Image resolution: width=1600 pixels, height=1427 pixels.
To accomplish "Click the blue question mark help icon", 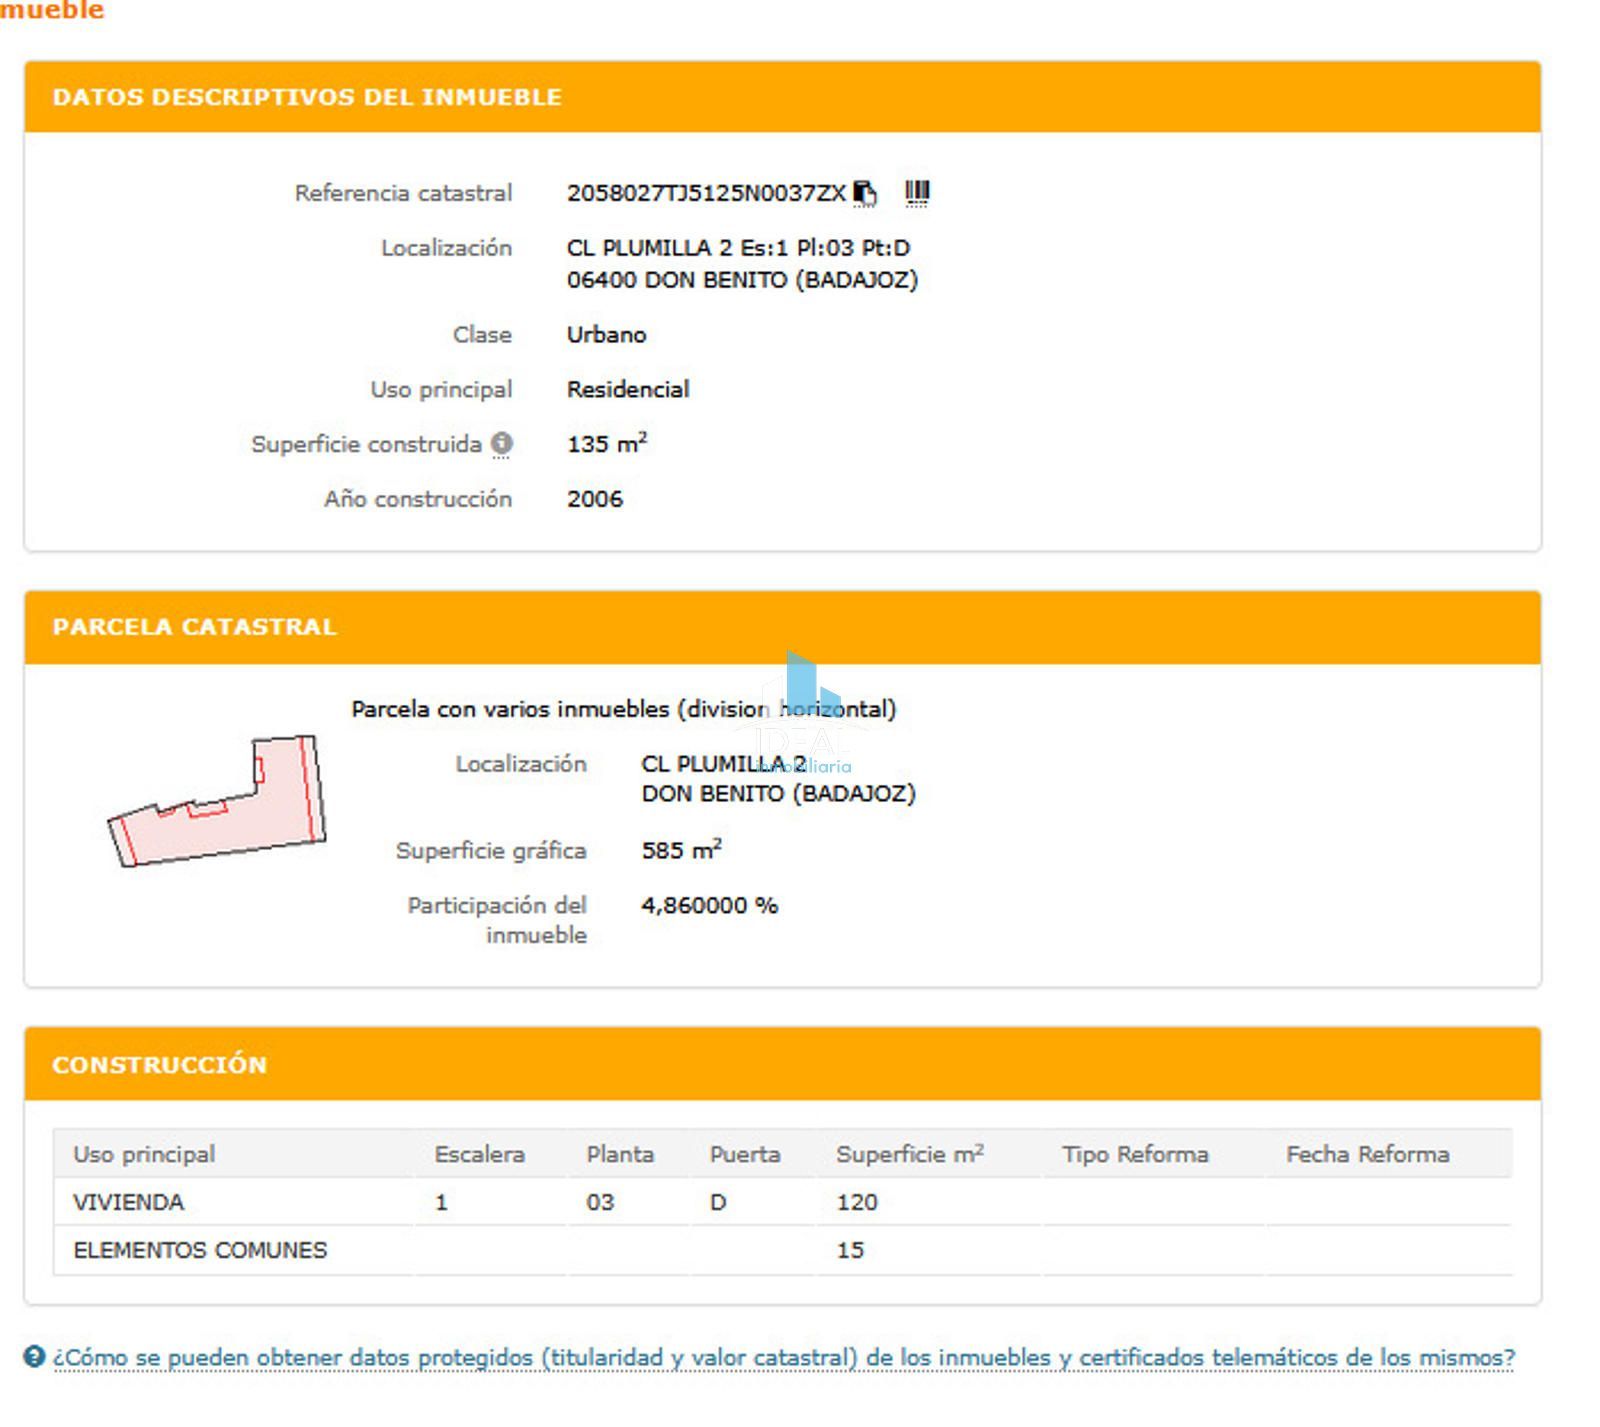I will click(x=34, y=1357).
